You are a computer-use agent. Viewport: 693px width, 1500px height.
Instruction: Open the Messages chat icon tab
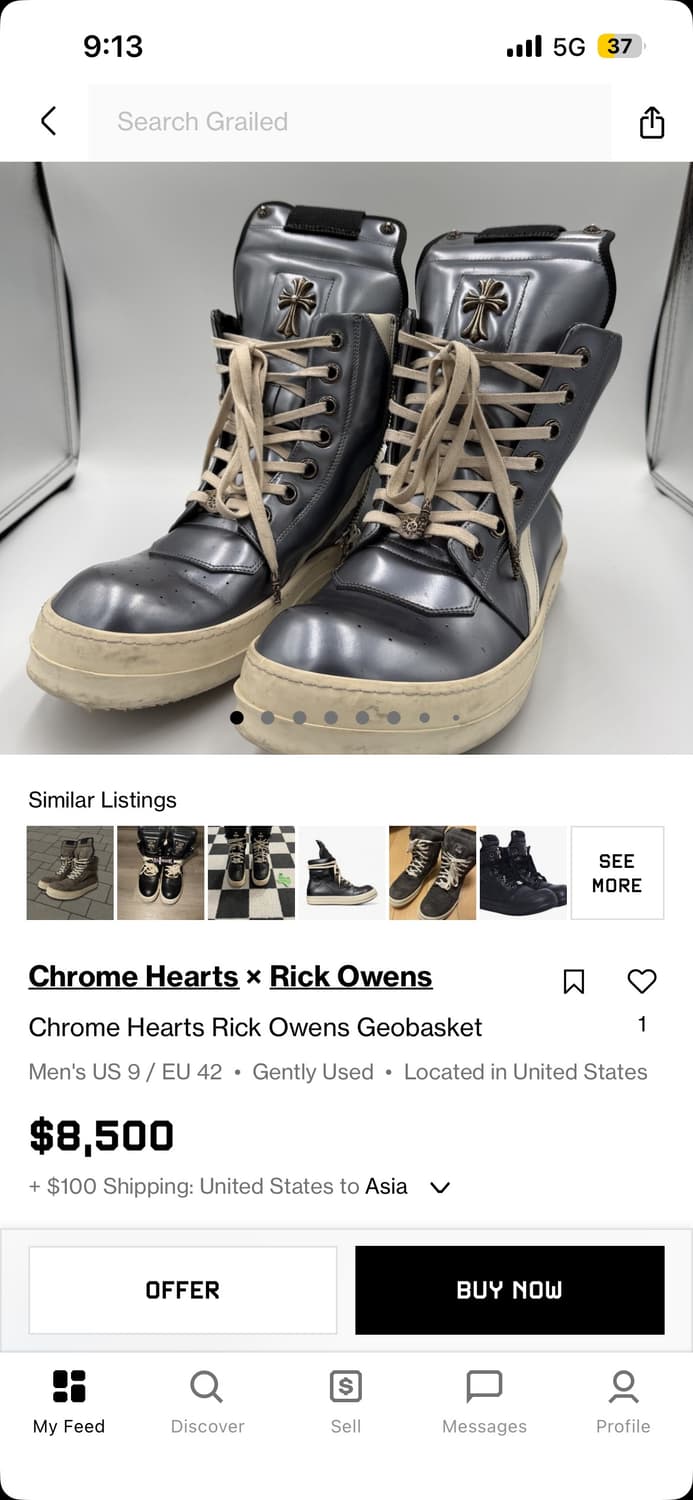click(484, 1402)
